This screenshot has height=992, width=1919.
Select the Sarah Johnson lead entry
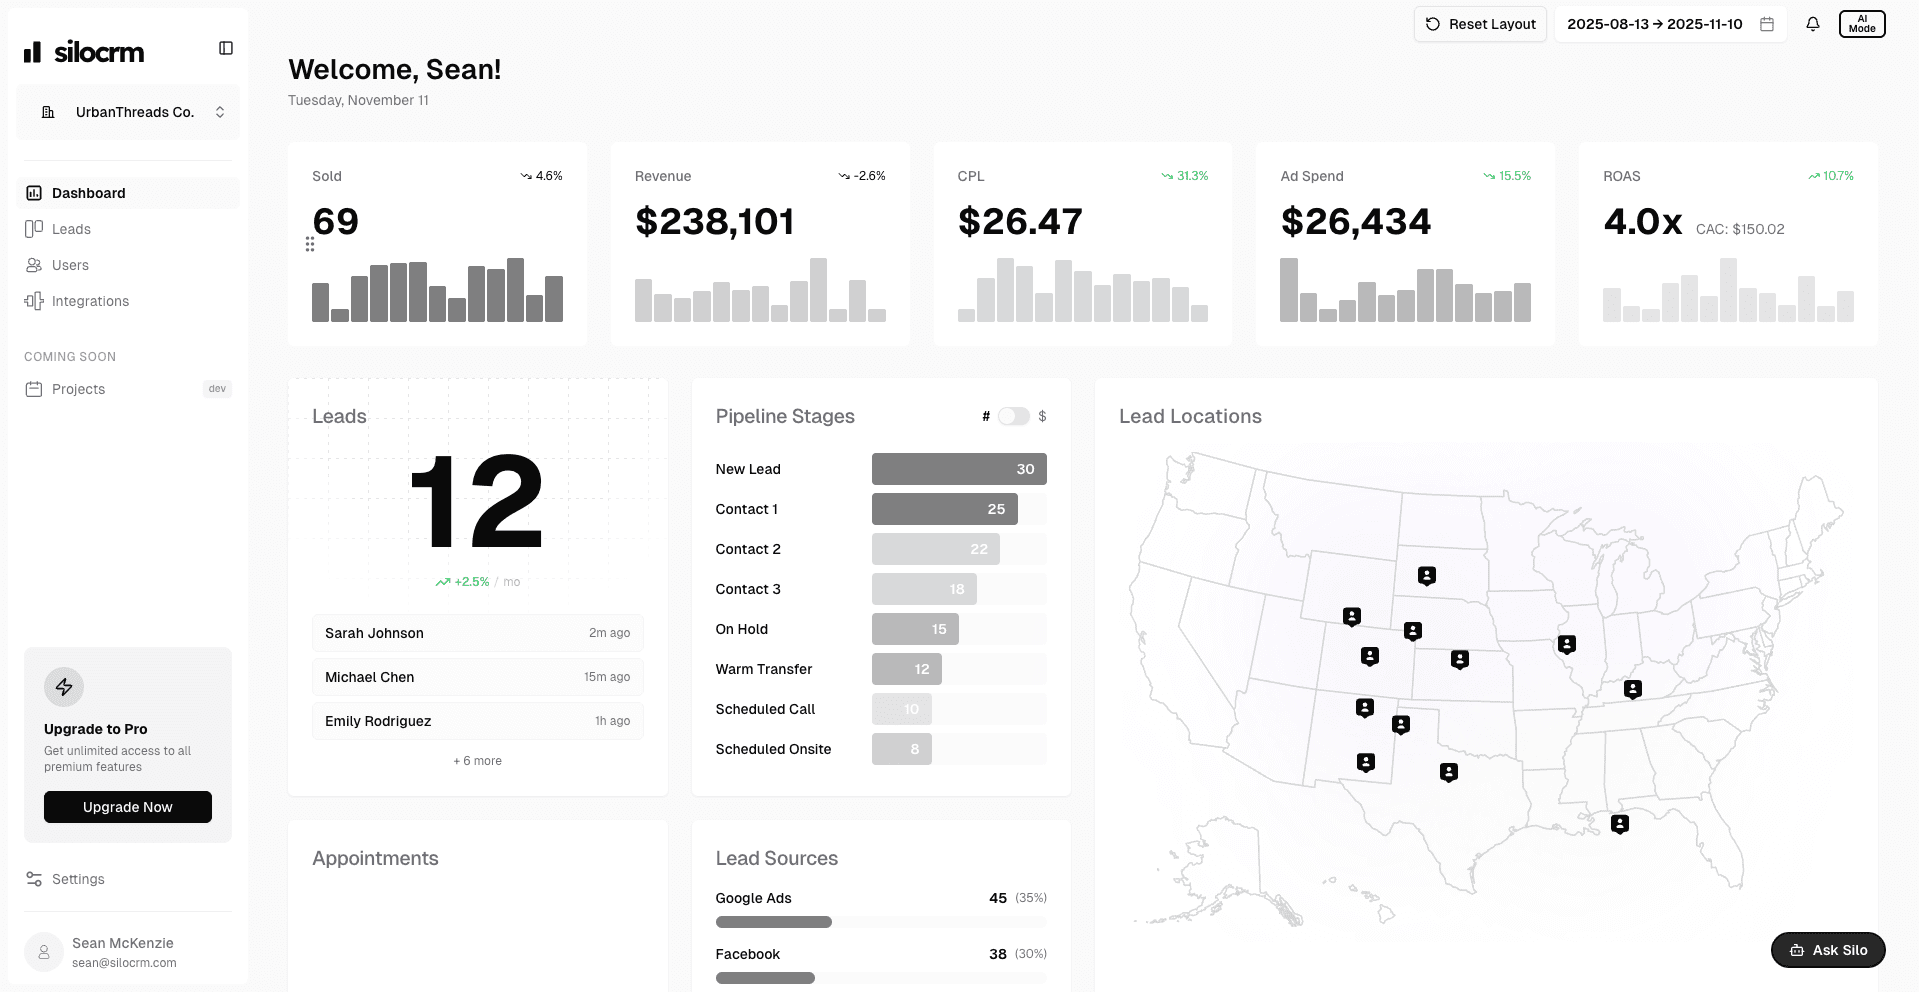tap(477, 632)
